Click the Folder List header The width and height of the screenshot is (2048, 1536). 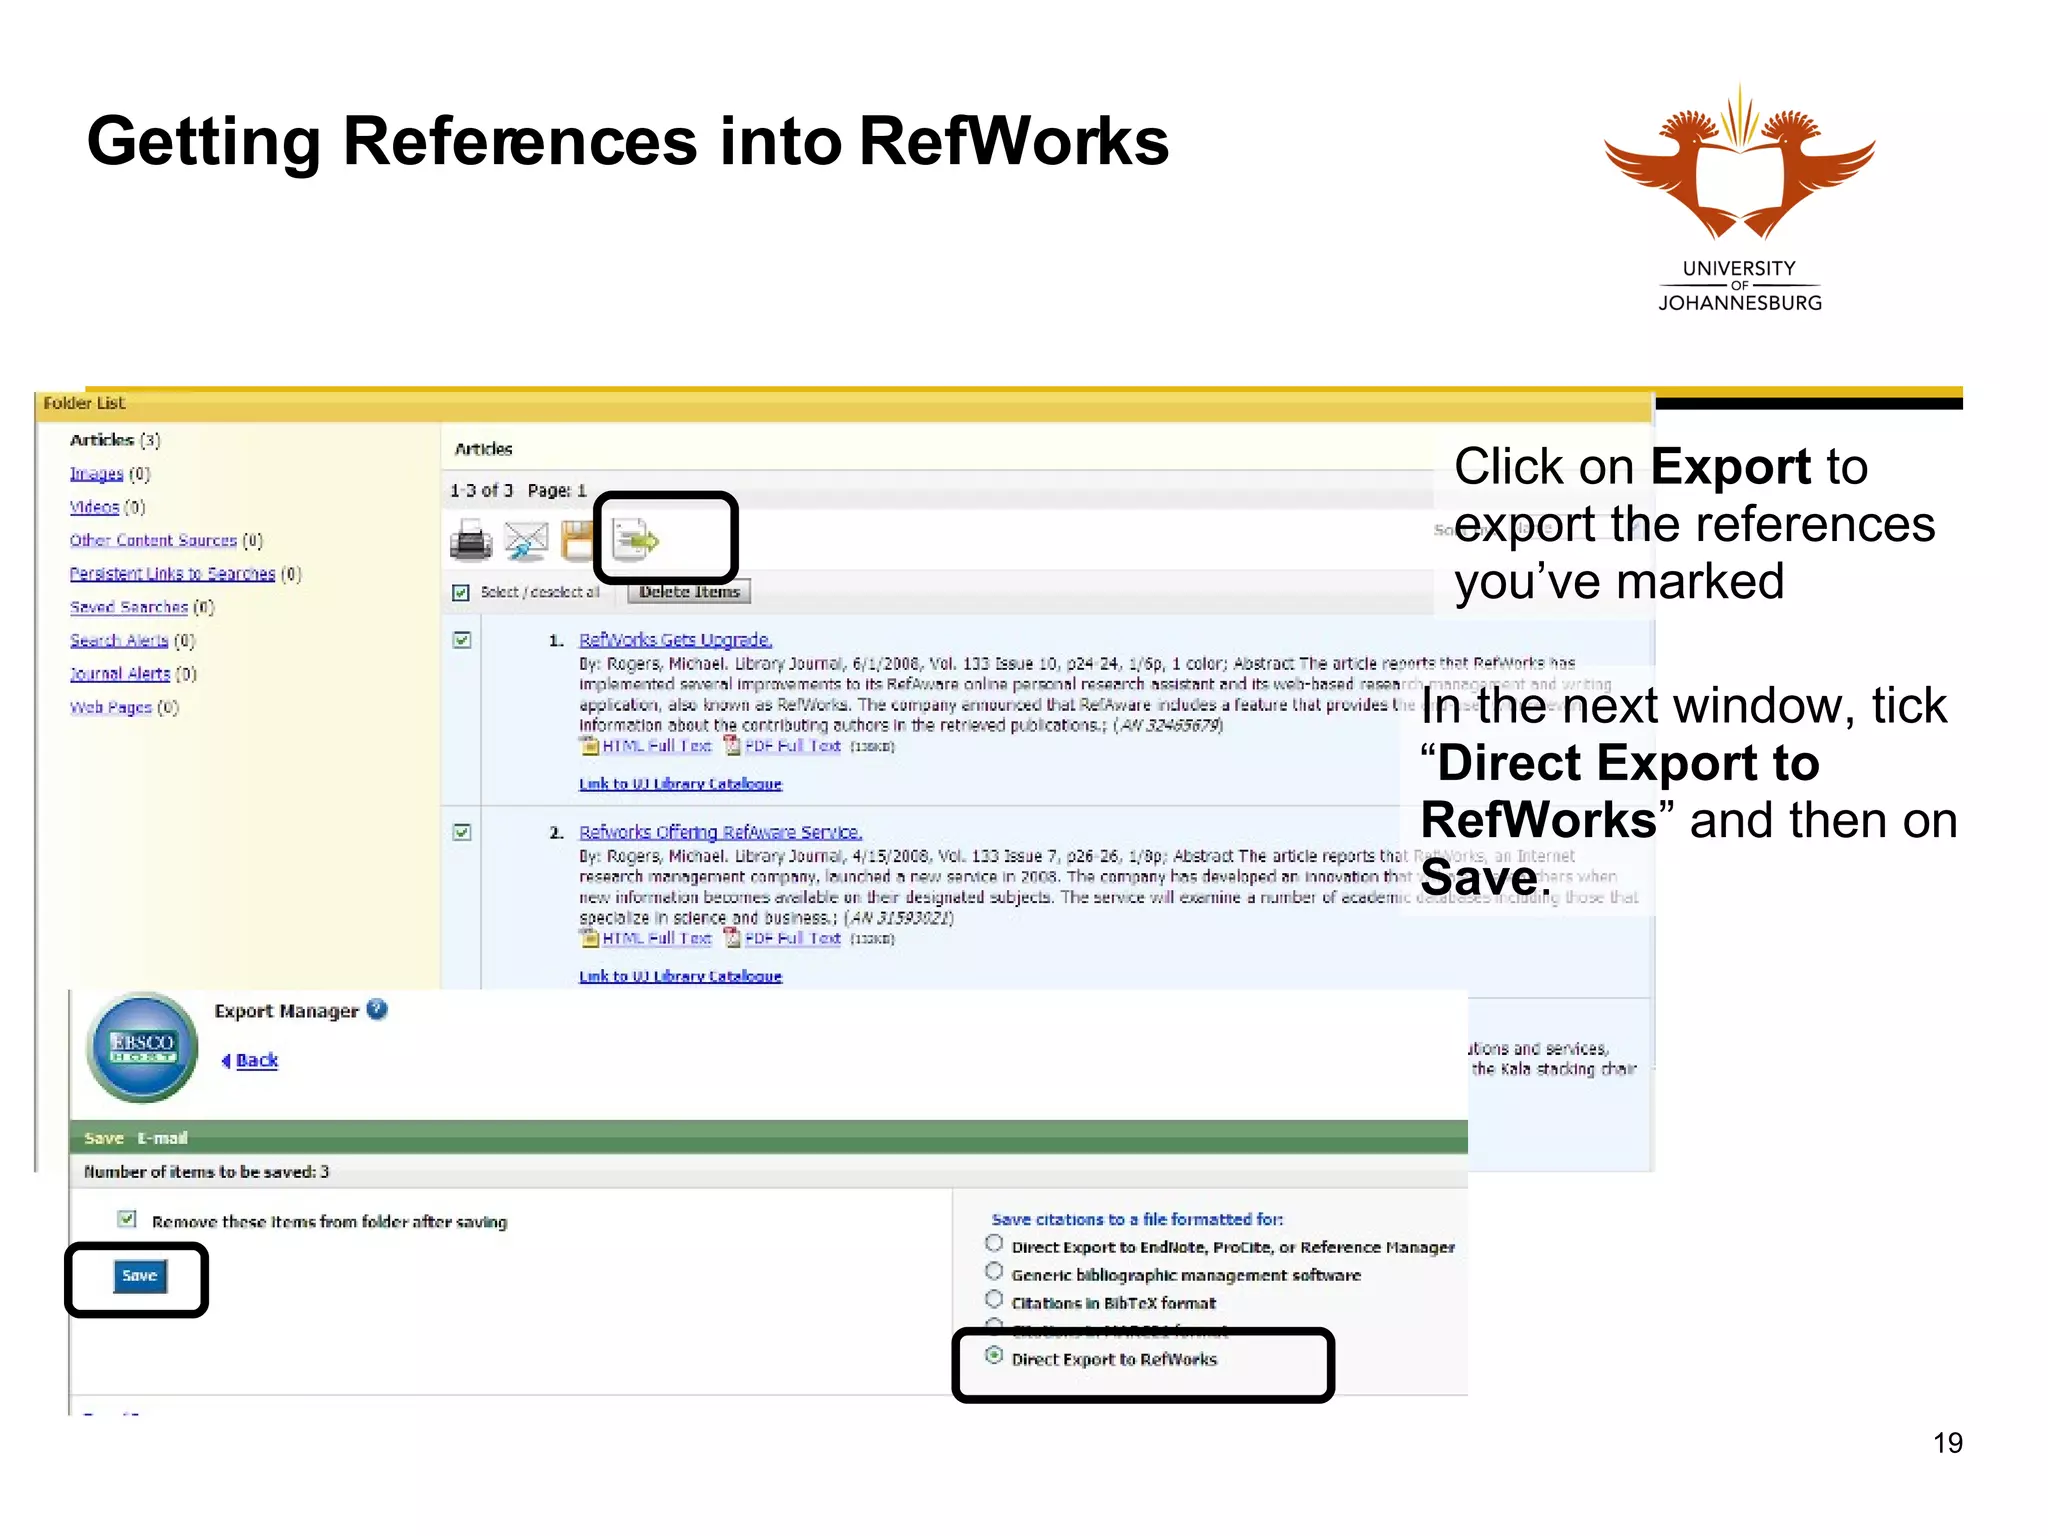84,403
